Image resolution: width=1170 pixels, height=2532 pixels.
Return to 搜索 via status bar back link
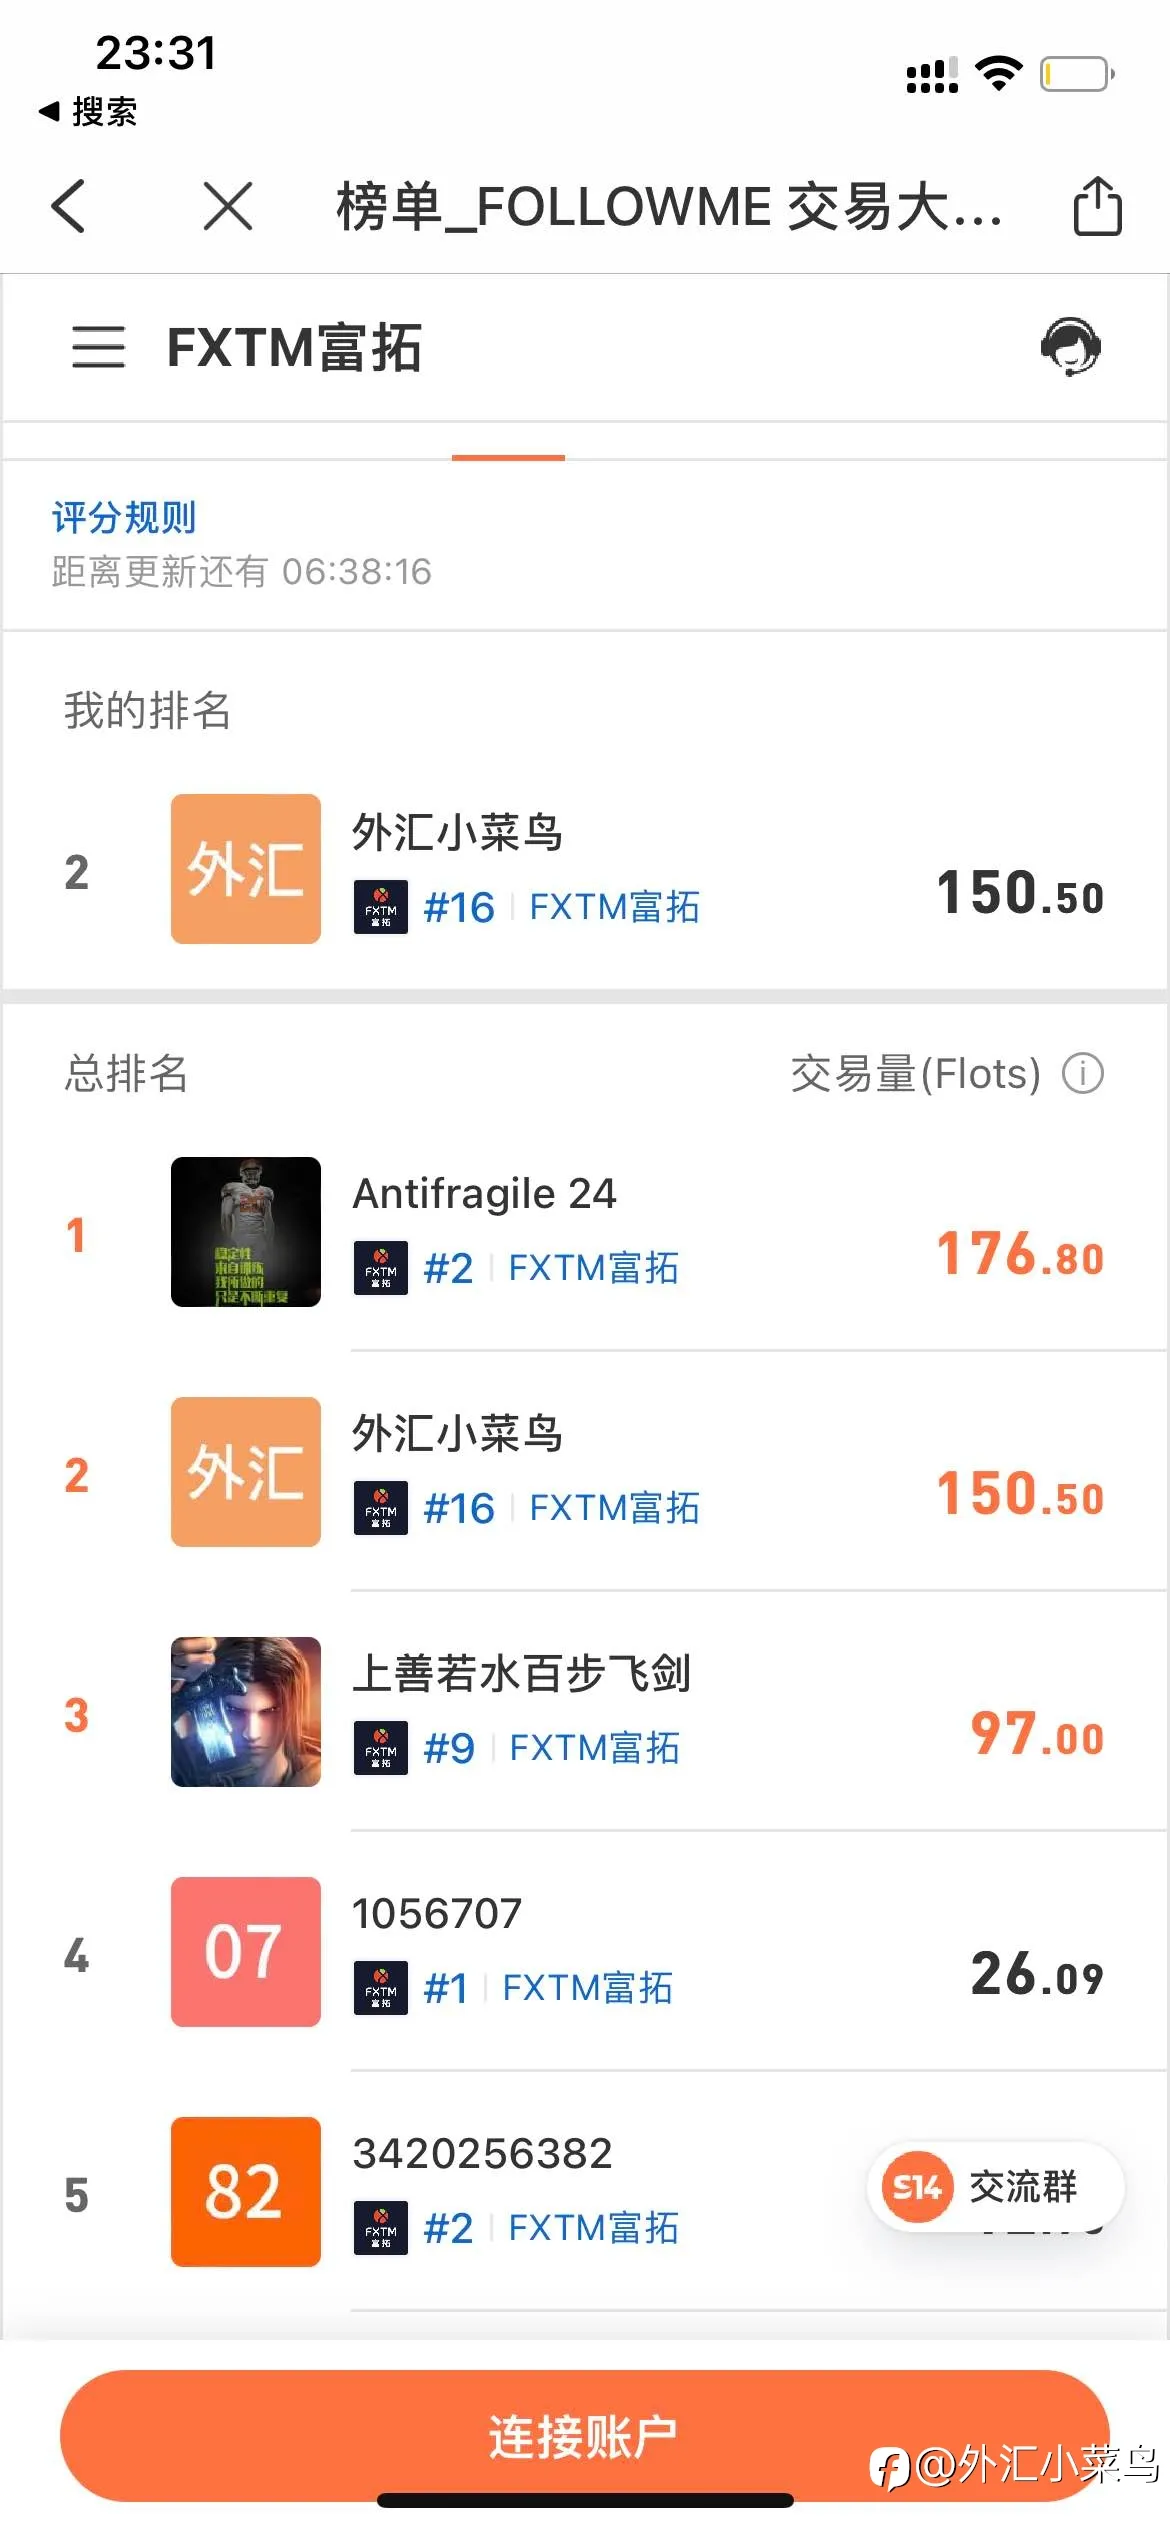[88, 111]
